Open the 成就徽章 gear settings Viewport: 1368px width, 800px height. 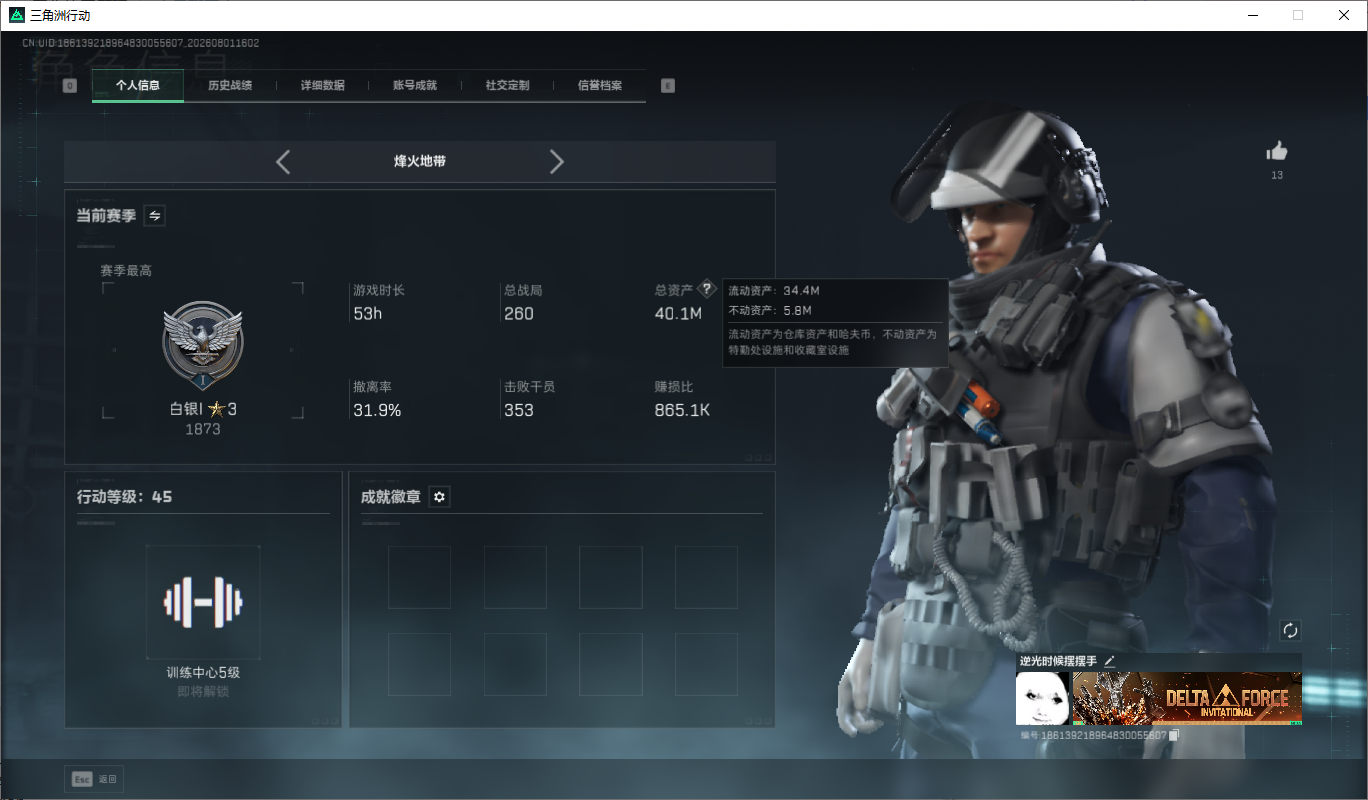[439, 497]
